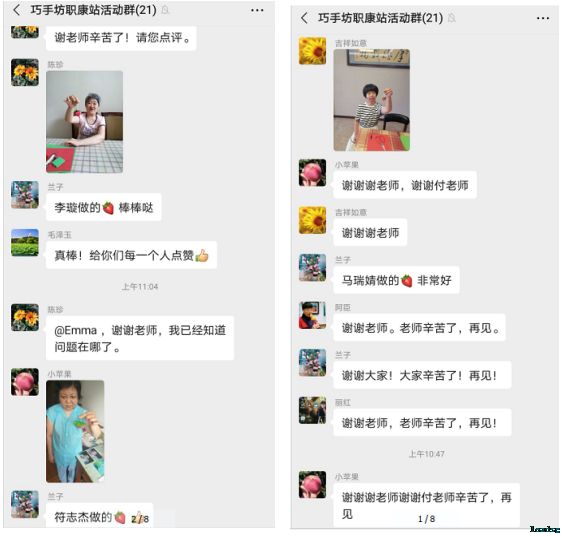Tap the back arrow in right chat header
Screen dimensions: 561x534
click(304, 18)
